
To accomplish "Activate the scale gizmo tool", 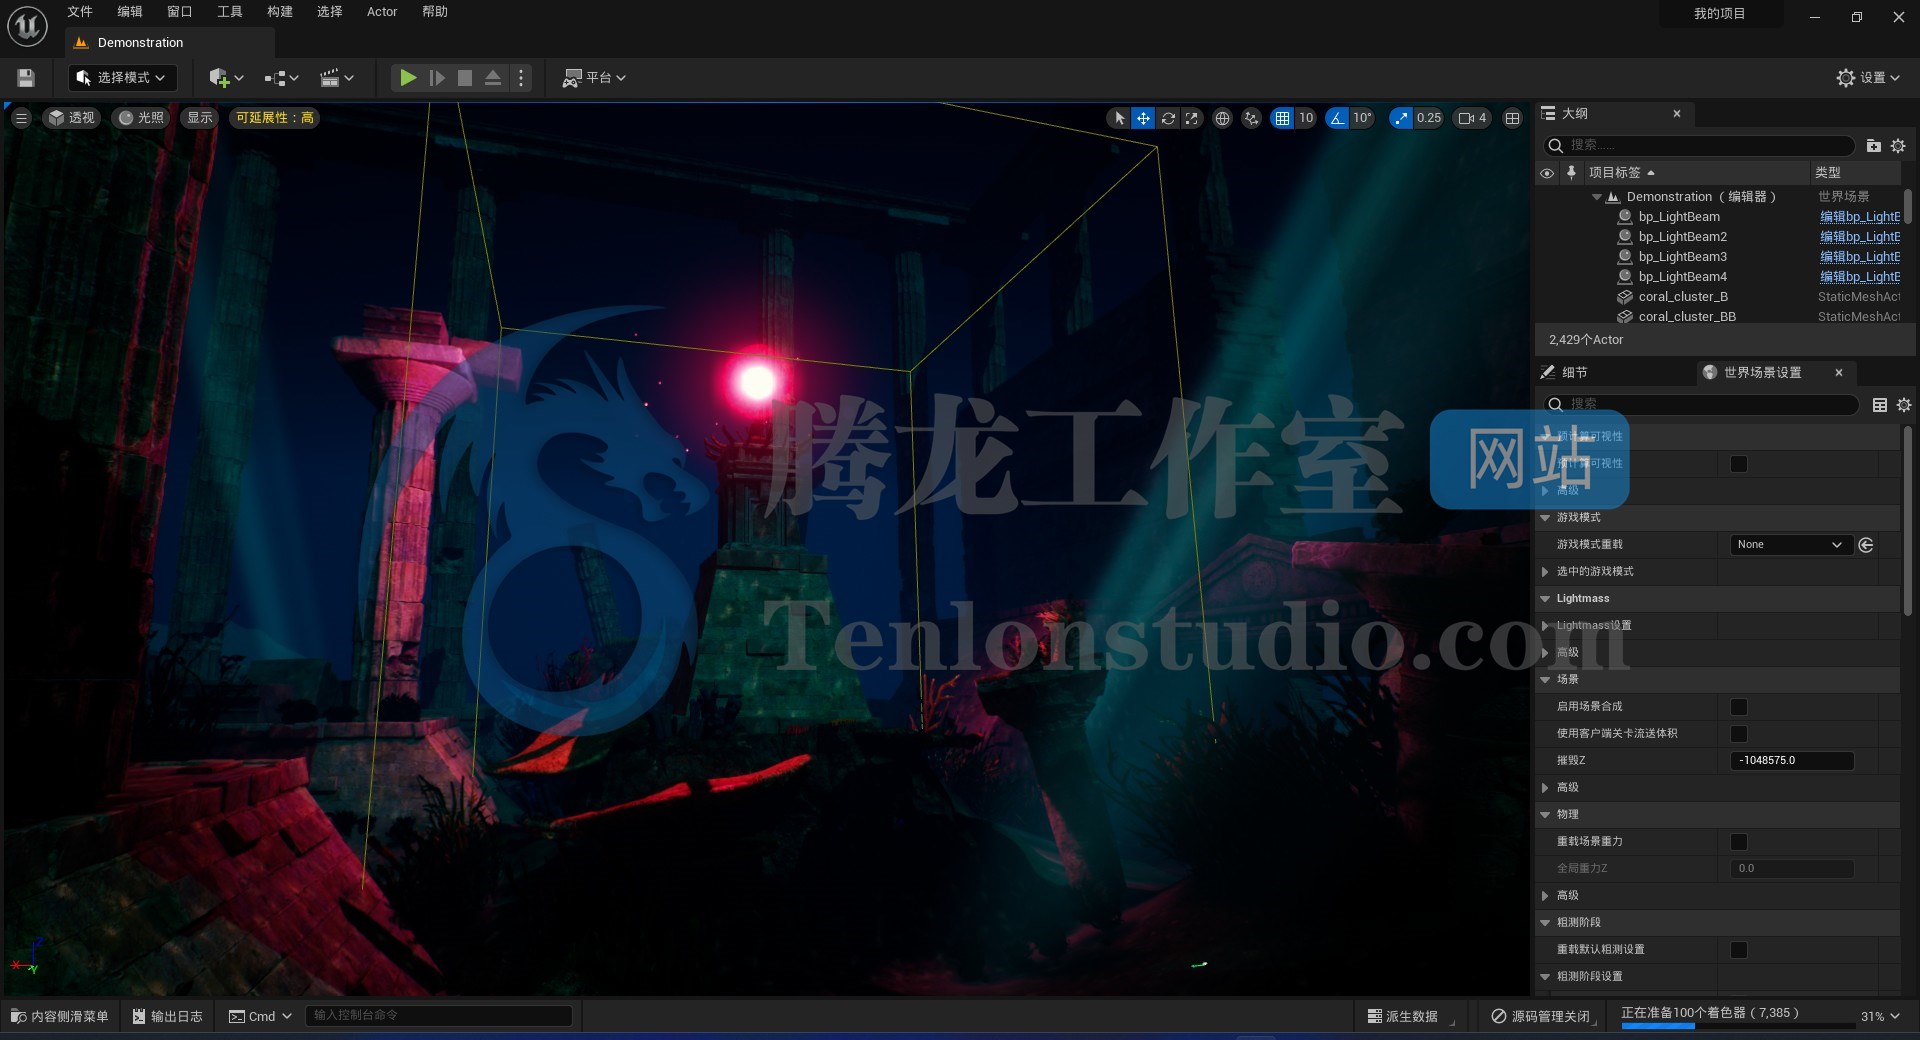I will click(x=1191, y=118).
